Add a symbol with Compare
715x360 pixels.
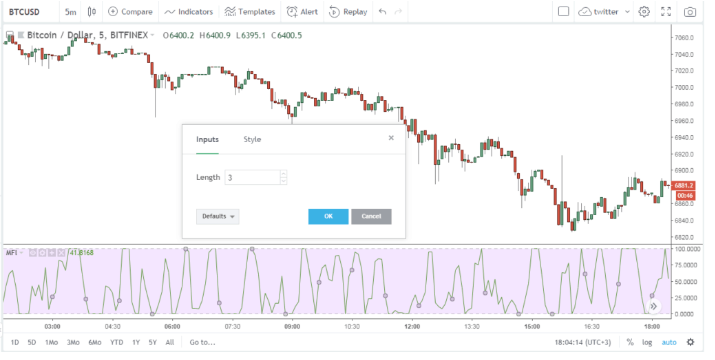(130, 12)
